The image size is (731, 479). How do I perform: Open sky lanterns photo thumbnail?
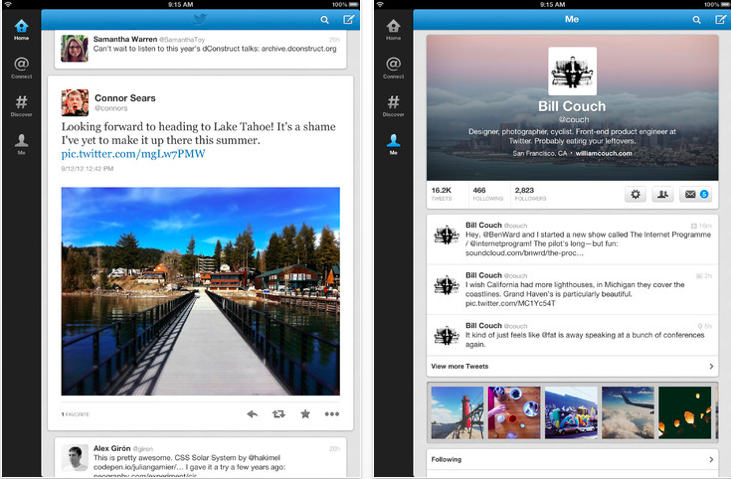[x=685, y=413]
